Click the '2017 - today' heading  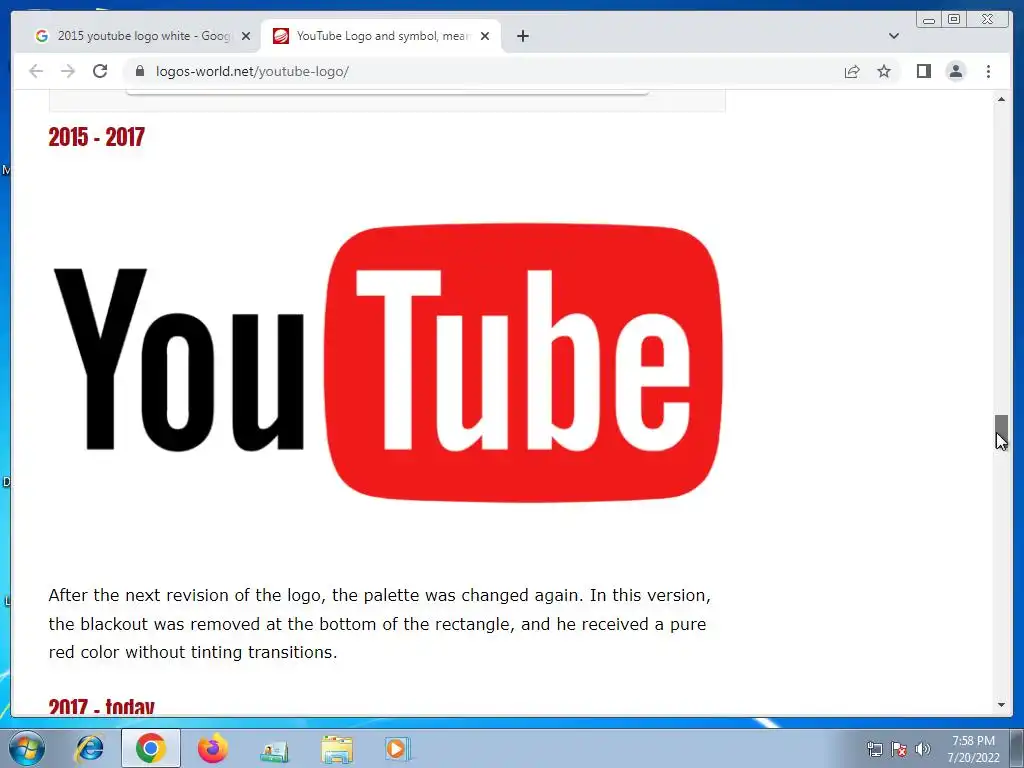click(101, 706)
